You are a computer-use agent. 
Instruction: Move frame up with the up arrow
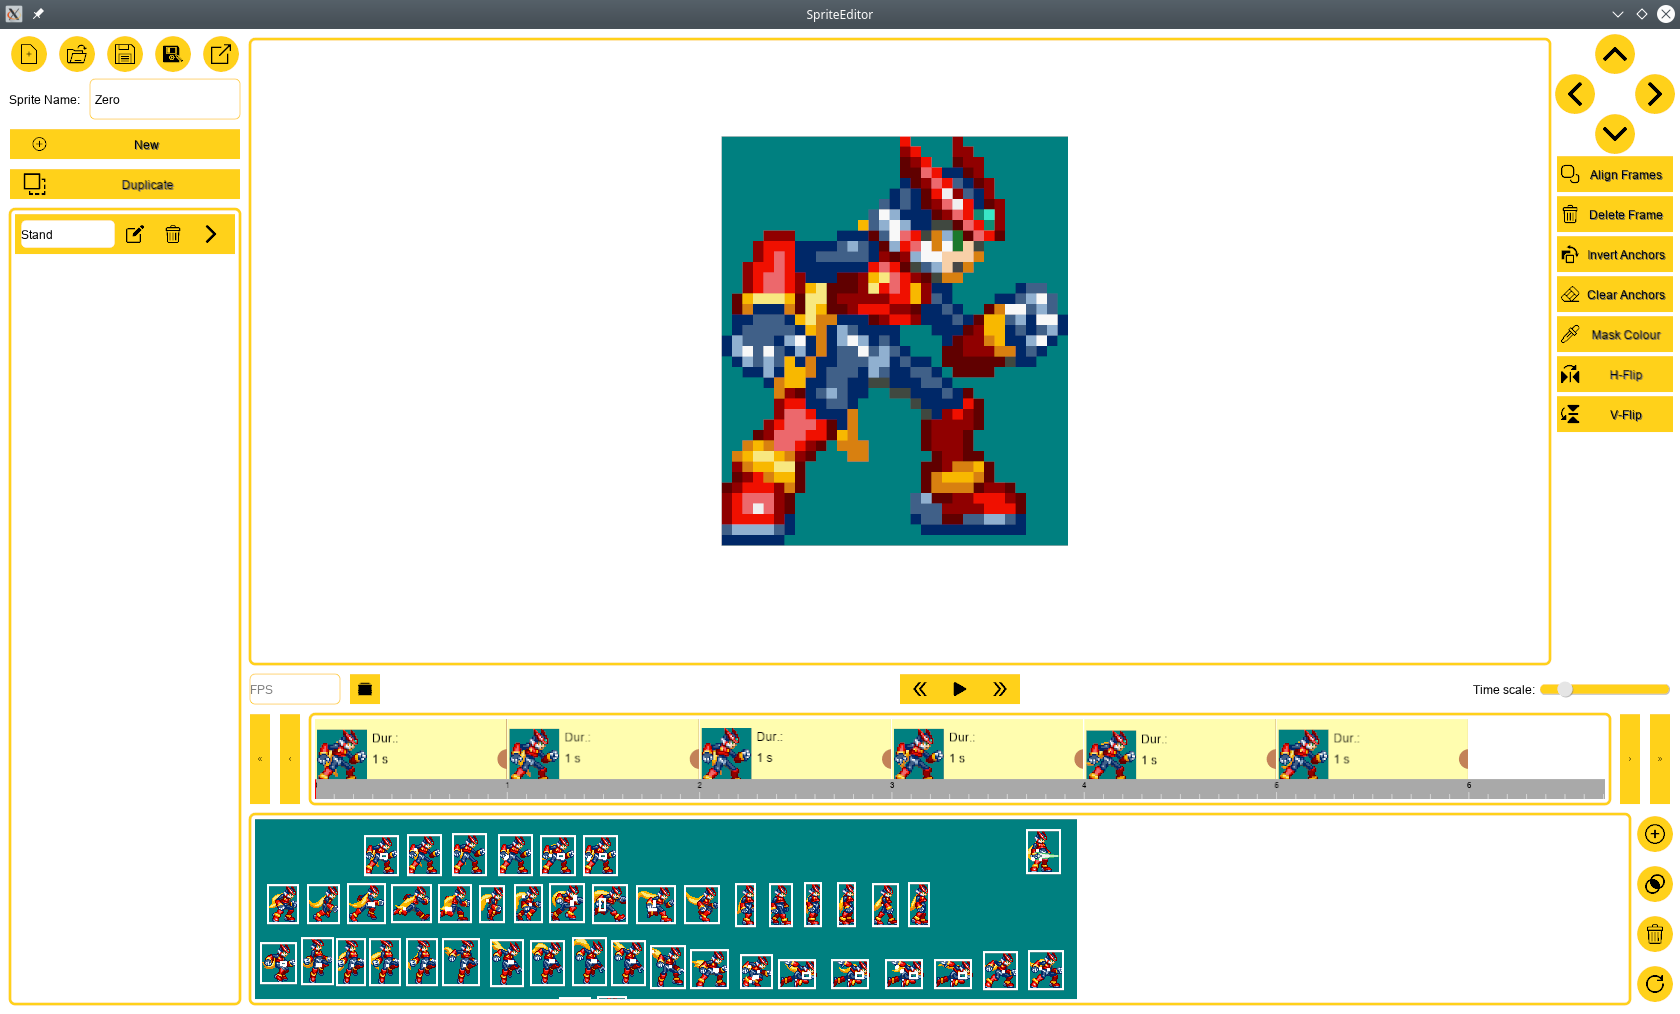(x=1615, y=54)
